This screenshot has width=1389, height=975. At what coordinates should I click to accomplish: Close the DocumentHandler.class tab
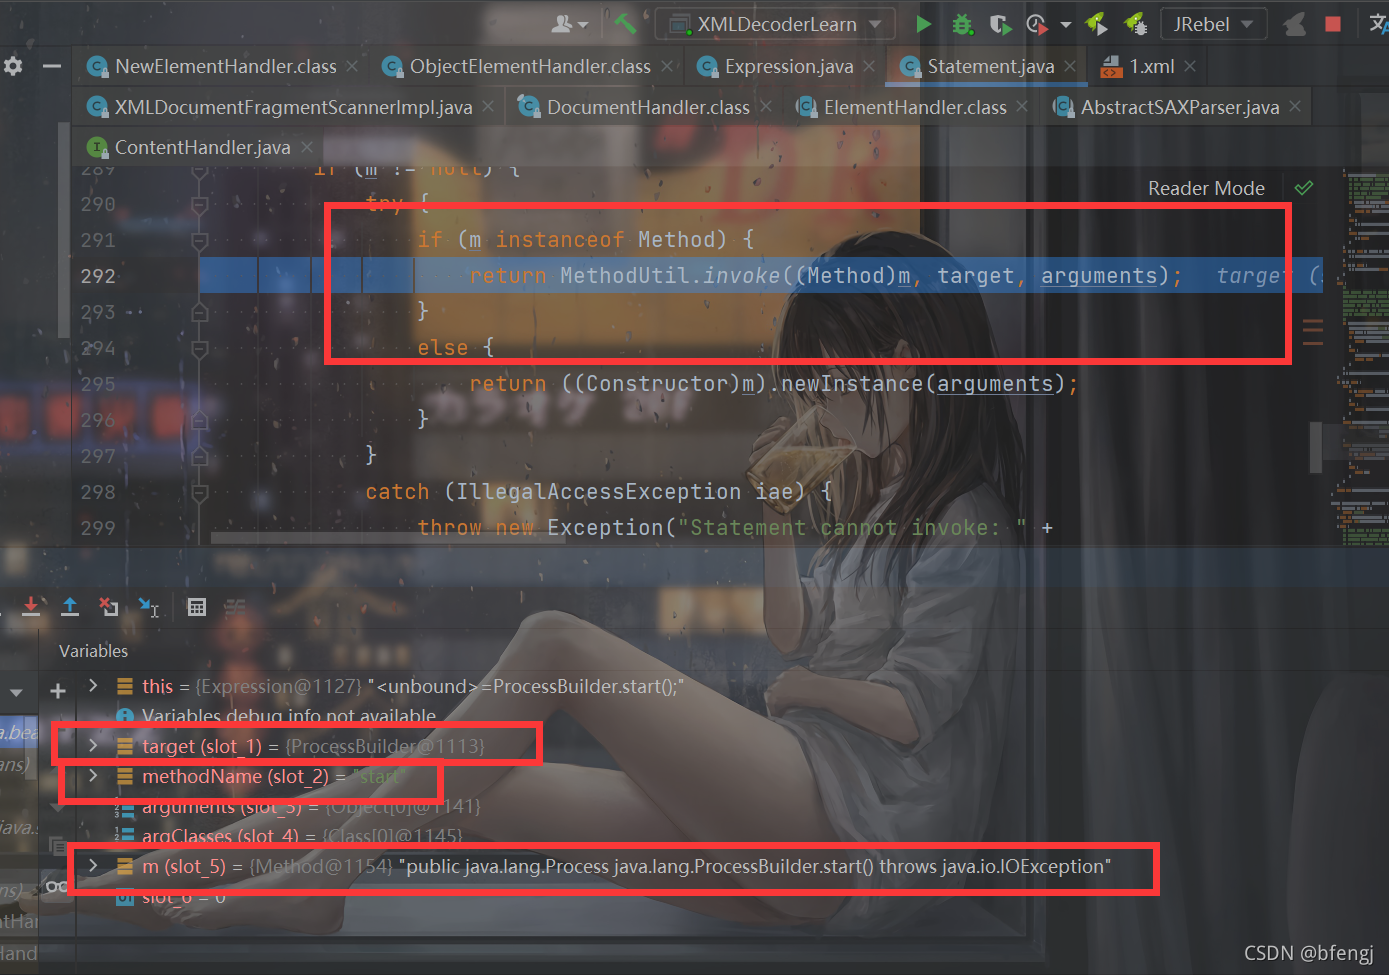(x=766, y=106)
